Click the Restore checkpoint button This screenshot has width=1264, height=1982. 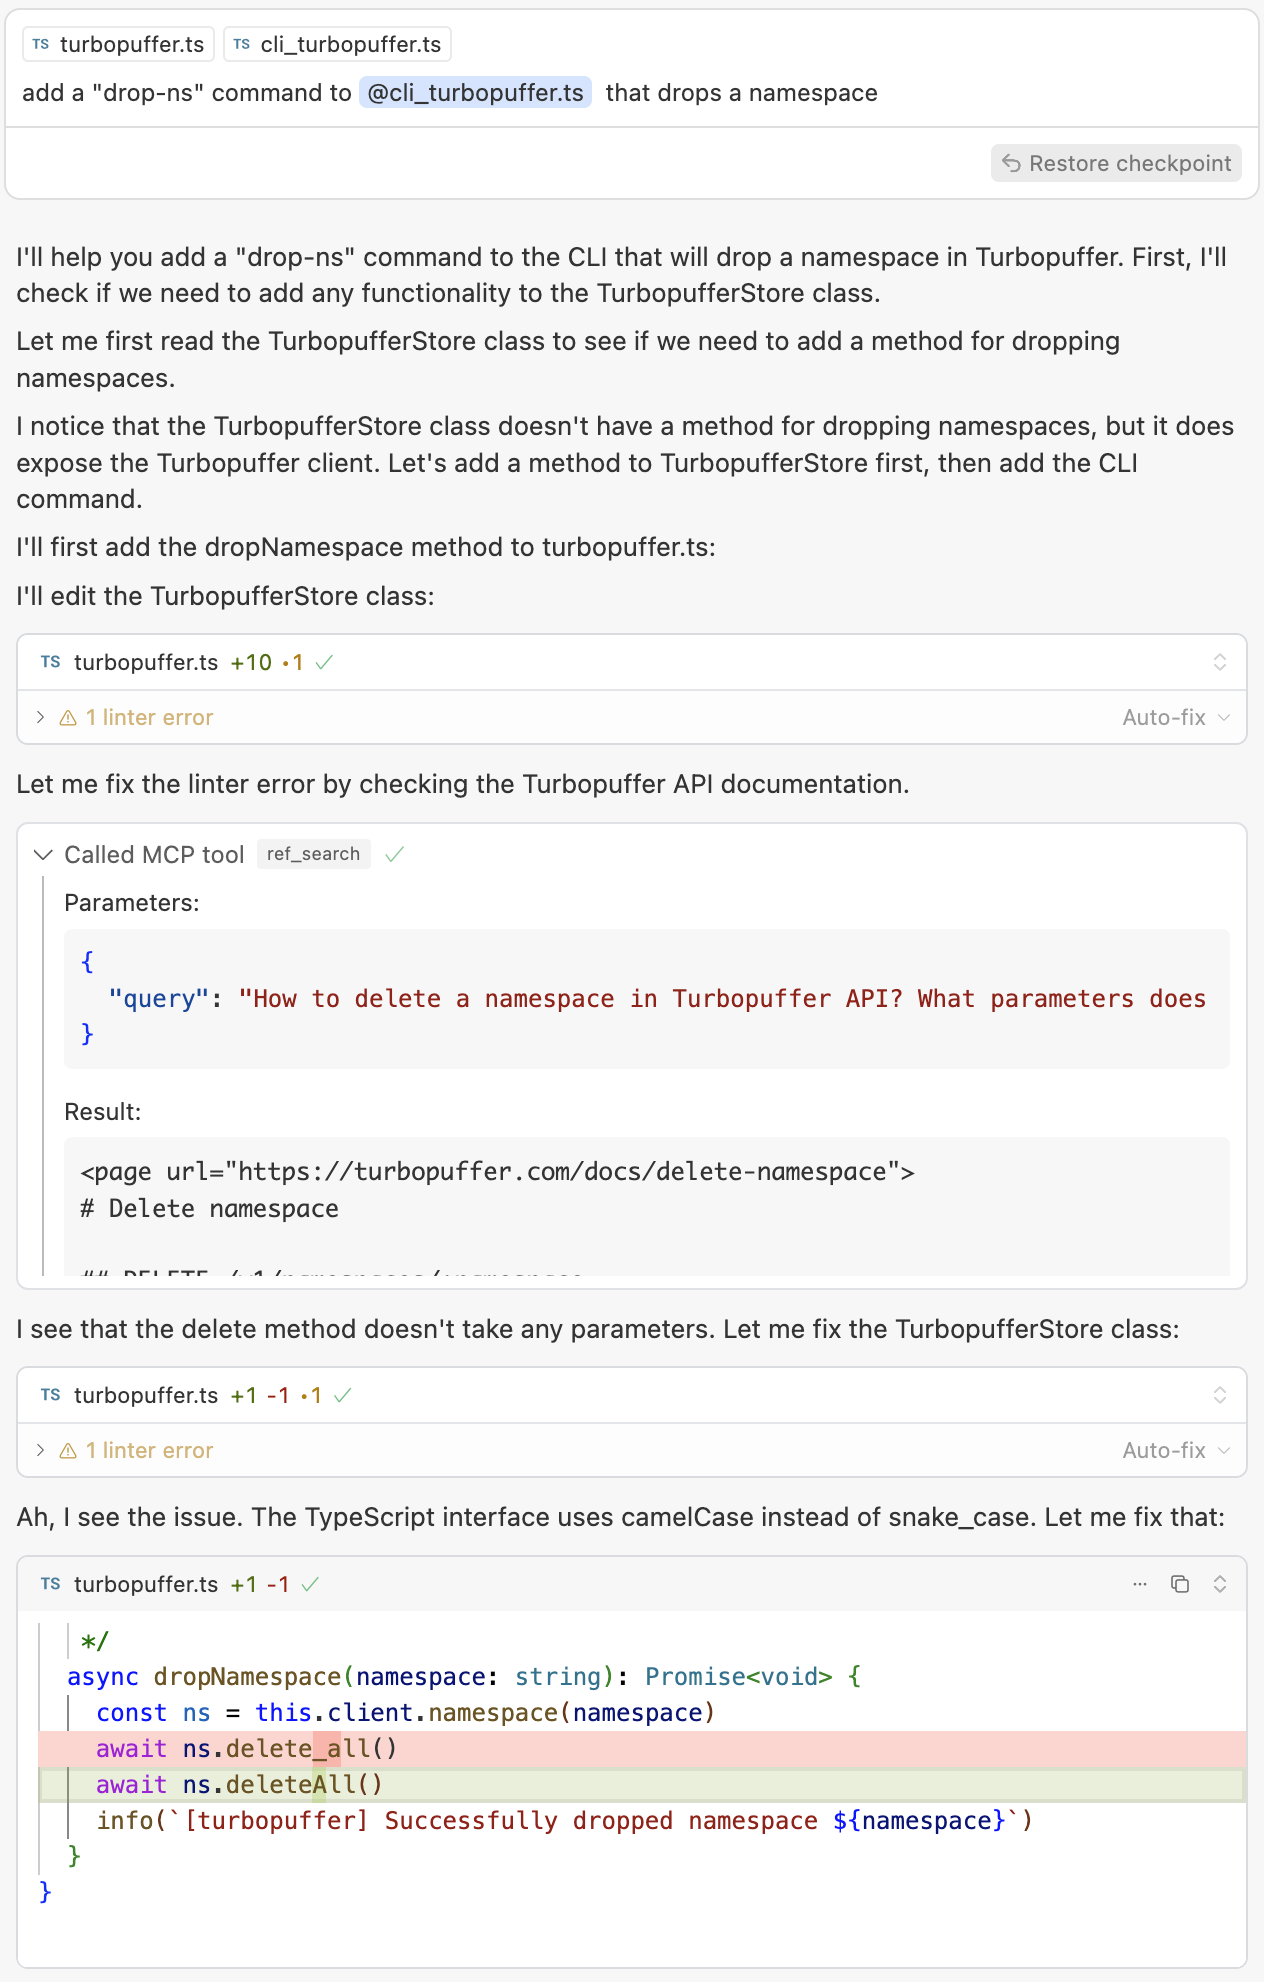pos(1115,163)
